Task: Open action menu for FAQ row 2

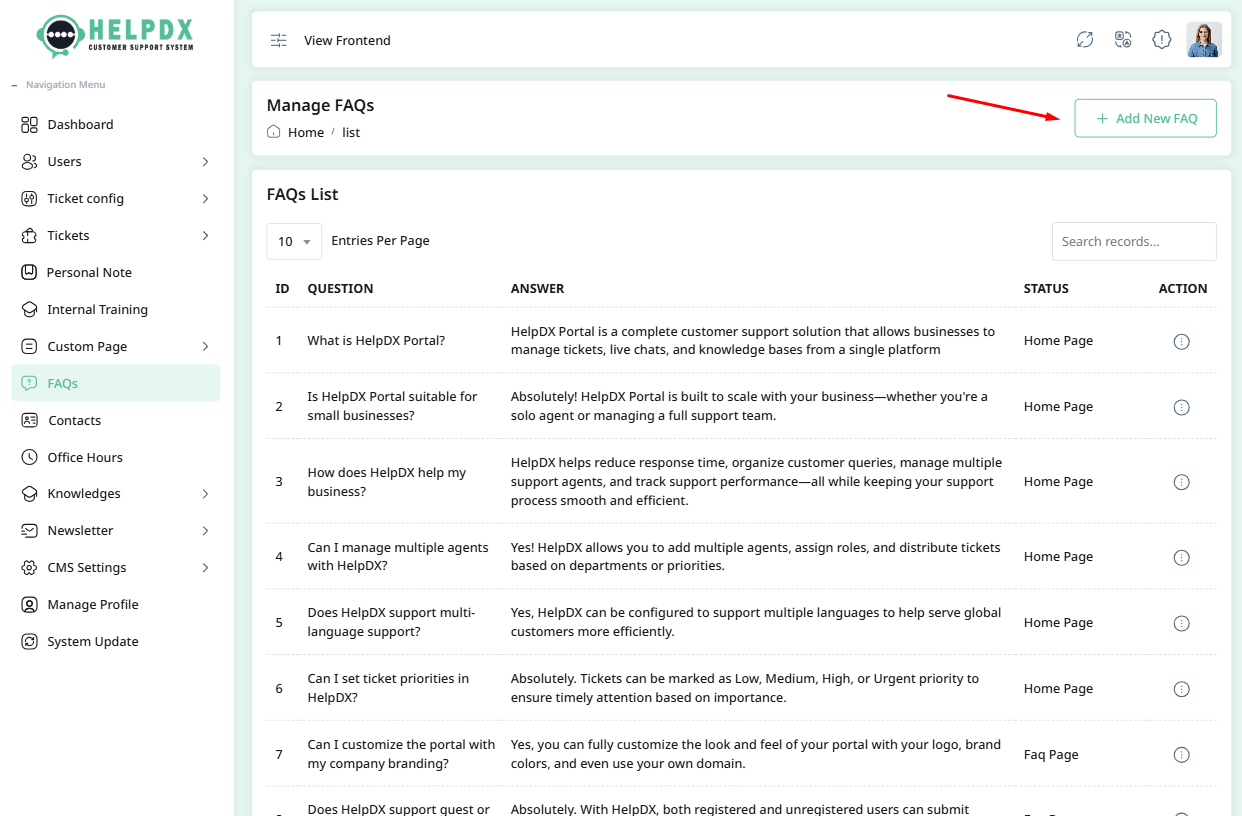Action: pyautogui.click(x=1181, y=407)
